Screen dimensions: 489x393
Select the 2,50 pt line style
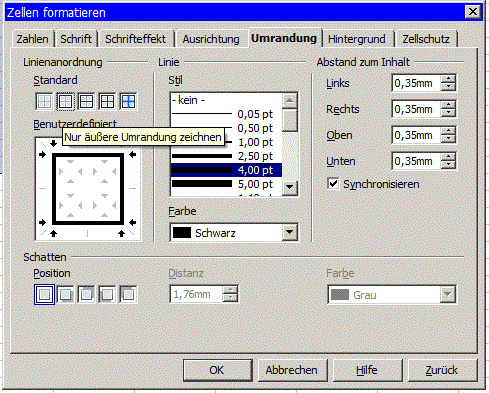(226, 156)
